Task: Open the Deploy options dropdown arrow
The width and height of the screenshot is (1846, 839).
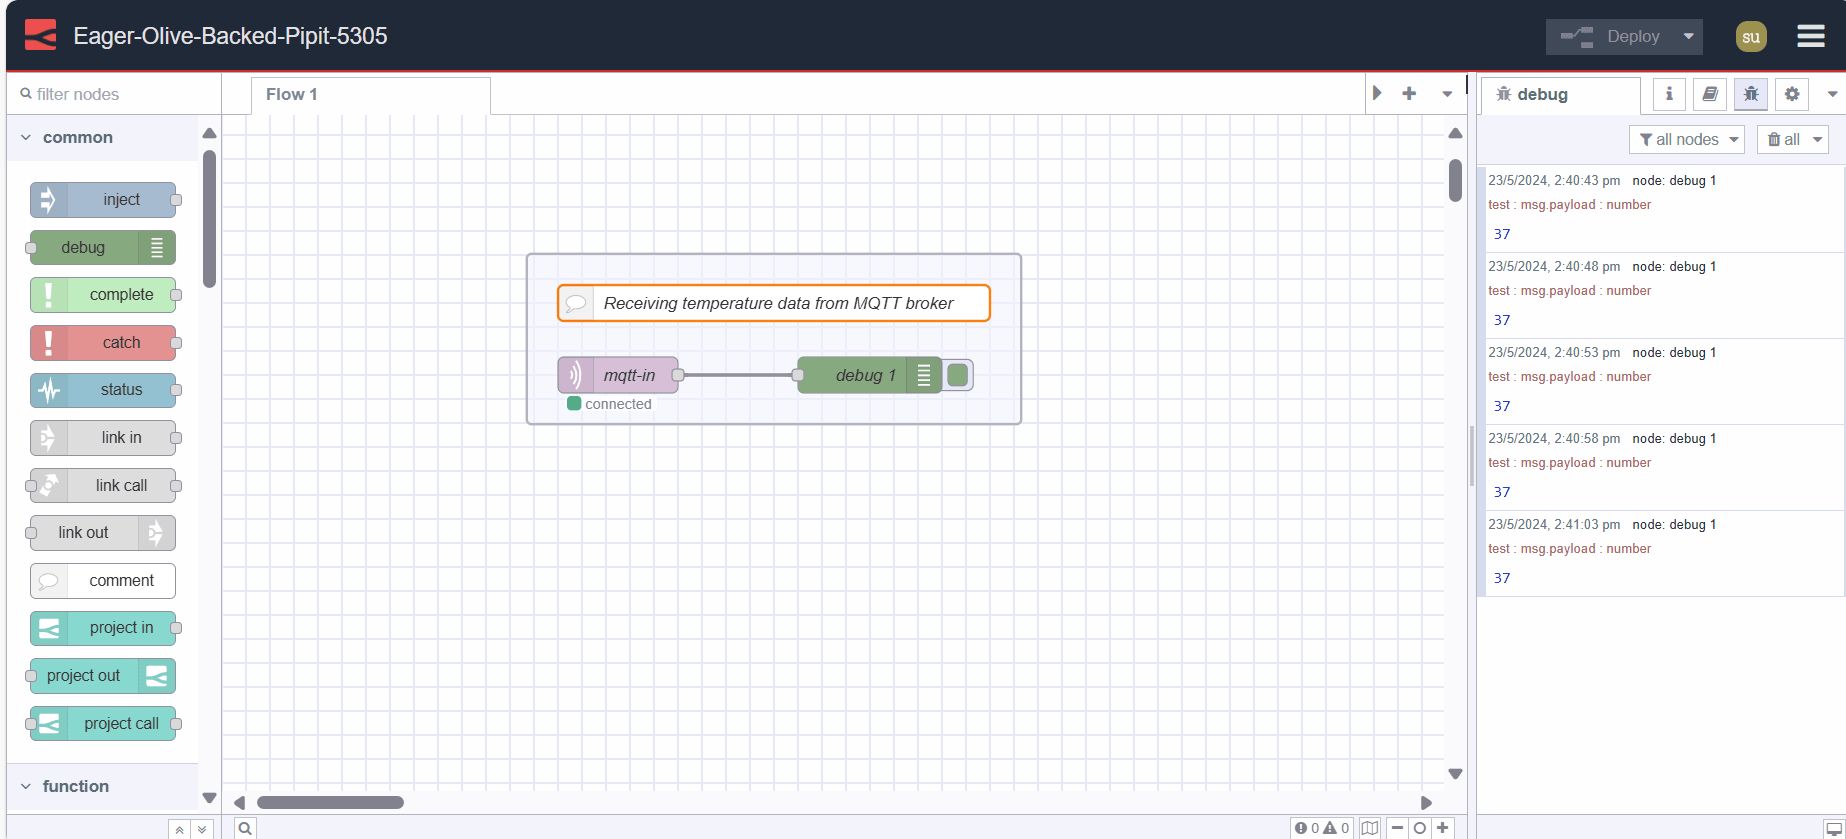Action: coord(1688,37)
